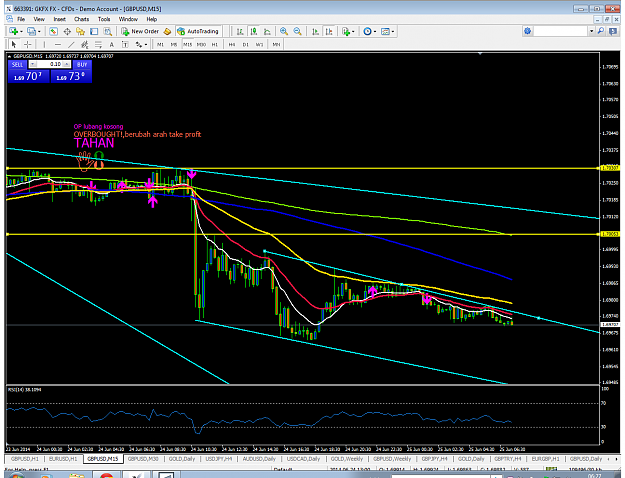Click the SELL one-click trading button

coord(17,65)
